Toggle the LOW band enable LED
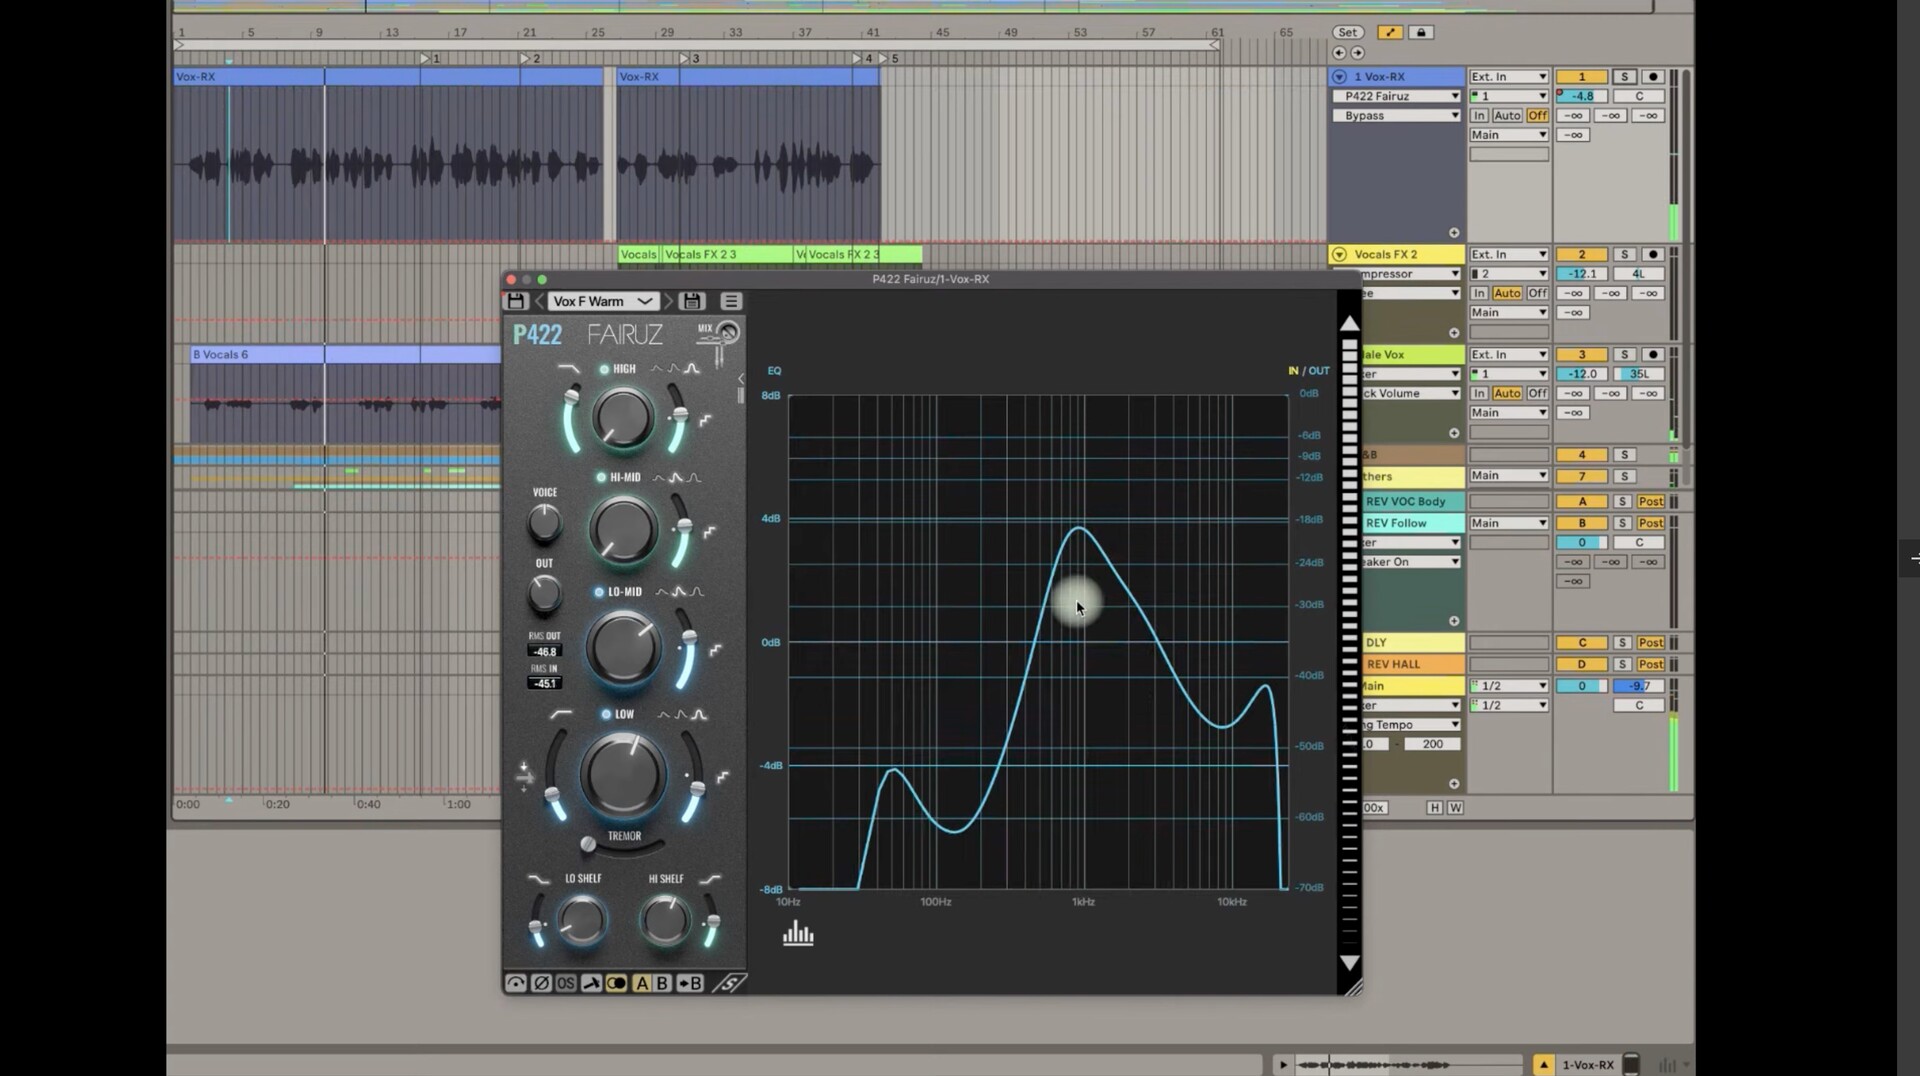The height and width of the screenshot is (1076, 1920). click(x=606, y=714)
